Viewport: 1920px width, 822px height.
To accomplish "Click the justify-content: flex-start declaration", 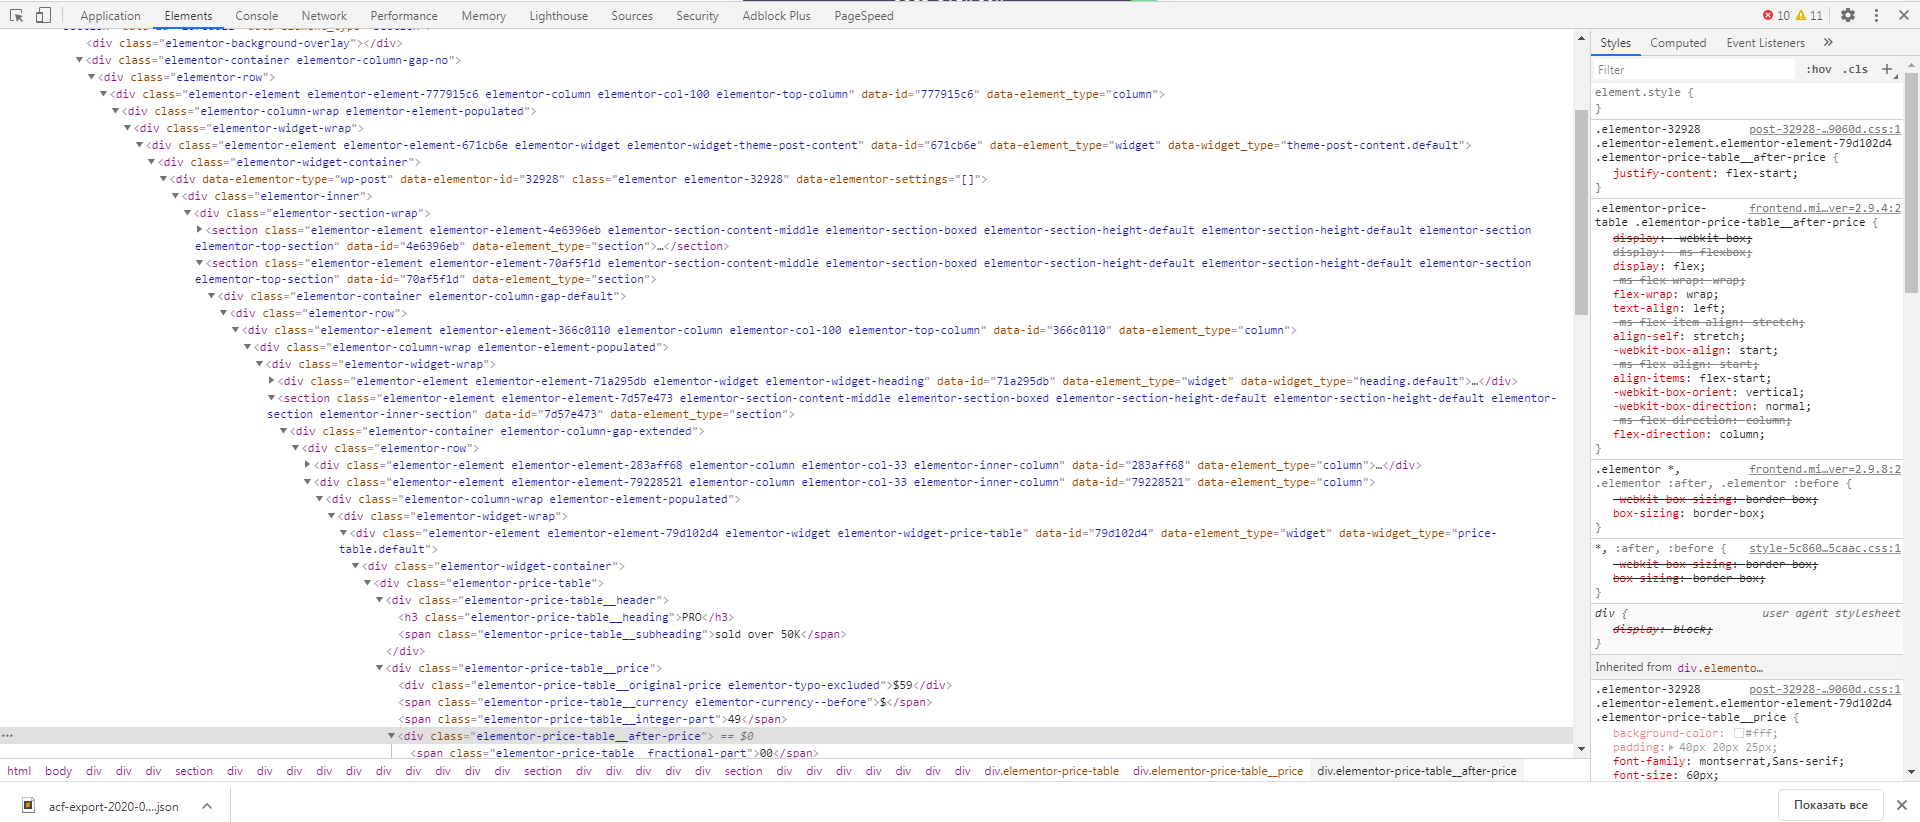I will coord(1705,173).
